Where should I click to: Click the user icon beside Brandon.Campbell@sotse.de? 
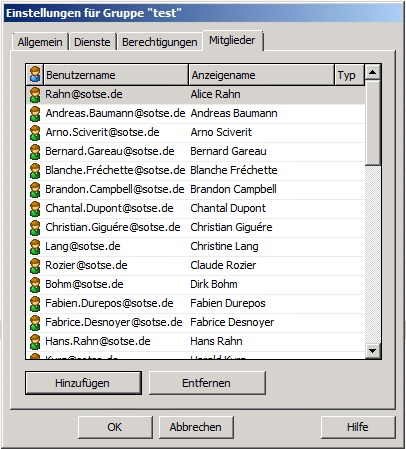click(35, 190)
